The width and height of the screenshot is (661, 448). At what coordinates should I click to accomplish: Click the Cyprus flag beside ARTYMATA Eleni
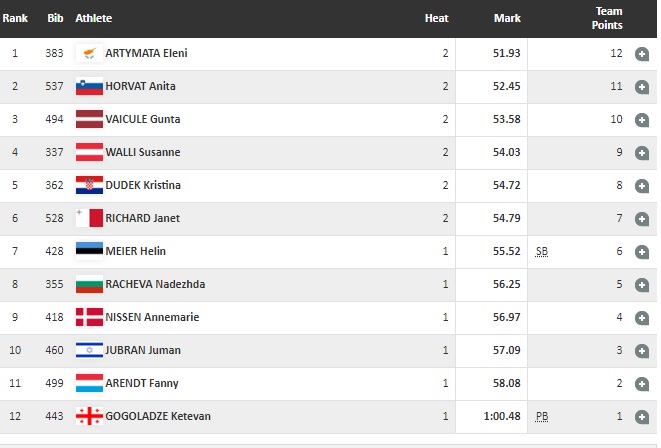[90, 54]
